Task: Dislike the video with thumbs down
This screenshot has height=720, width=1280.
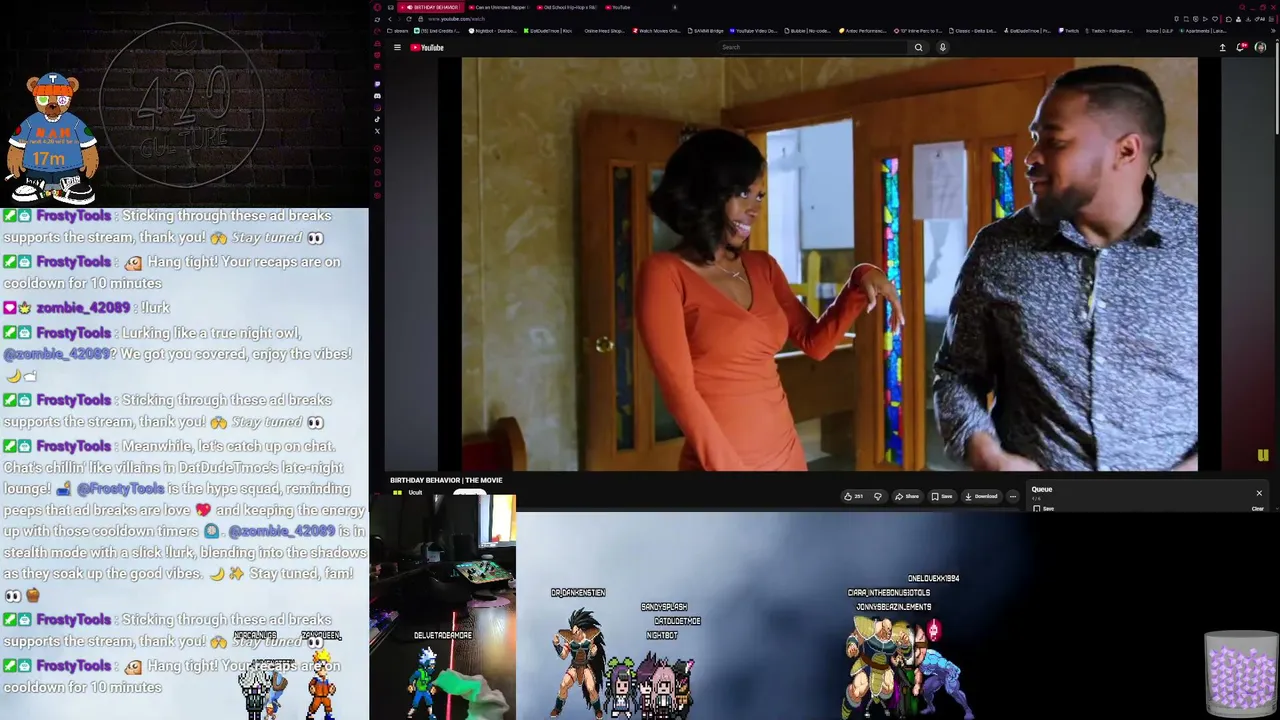Action: pyautogui.click(x=878, y=496)
